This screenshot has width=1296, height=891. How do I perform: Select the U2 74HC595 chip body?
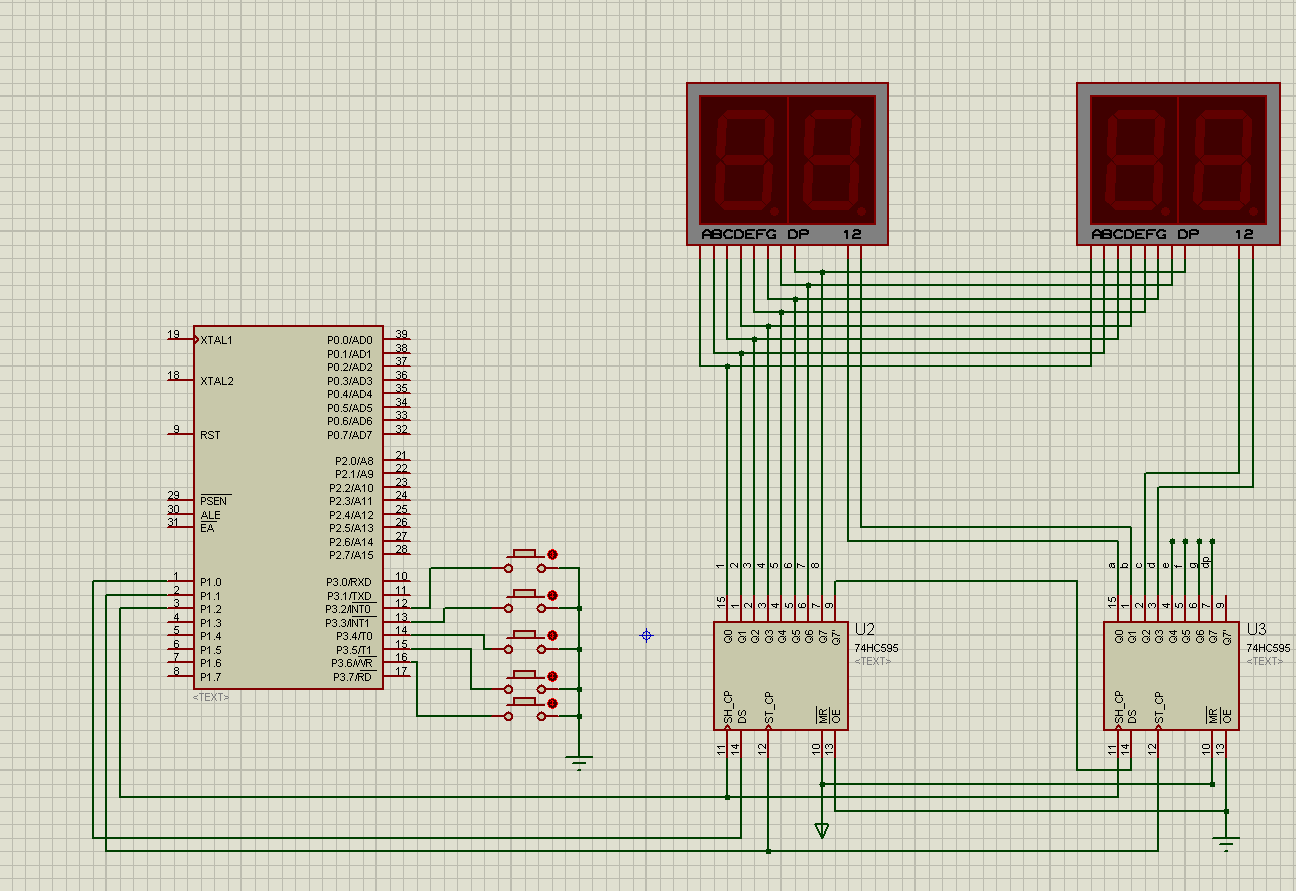(780, 676)
